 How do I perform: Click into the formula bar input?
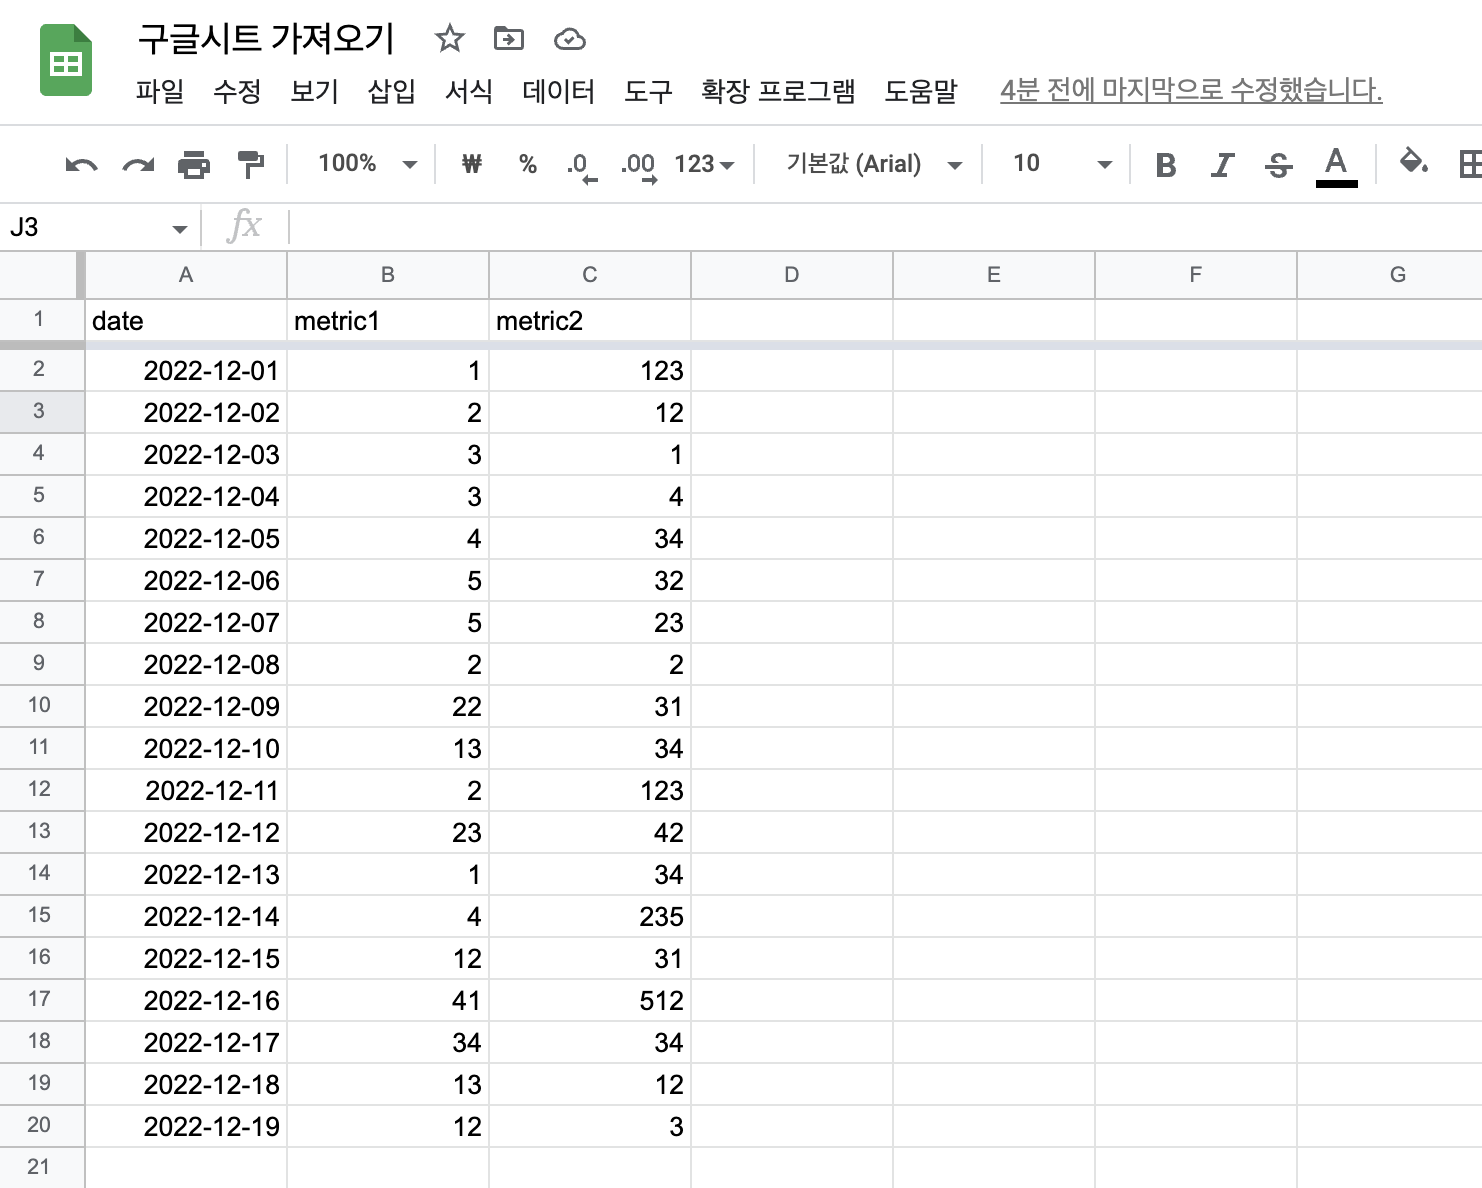884,227
